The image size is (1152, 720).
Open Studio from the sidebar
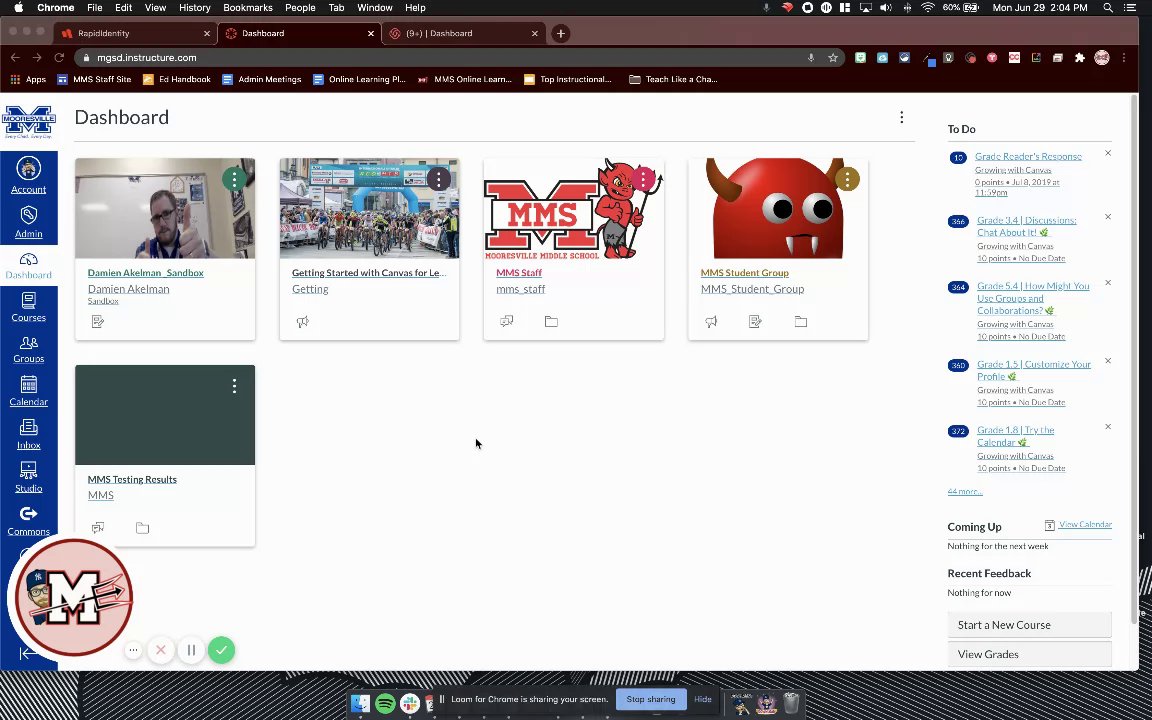click(29, 477)
